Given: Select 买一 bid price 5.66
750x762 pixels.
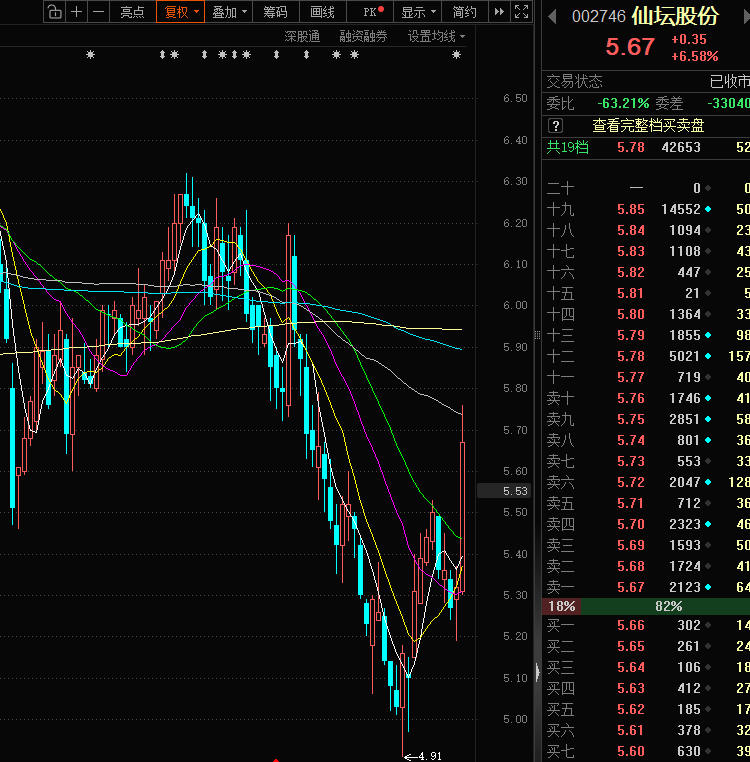Looking at the screenshot, I should [631, 625].
